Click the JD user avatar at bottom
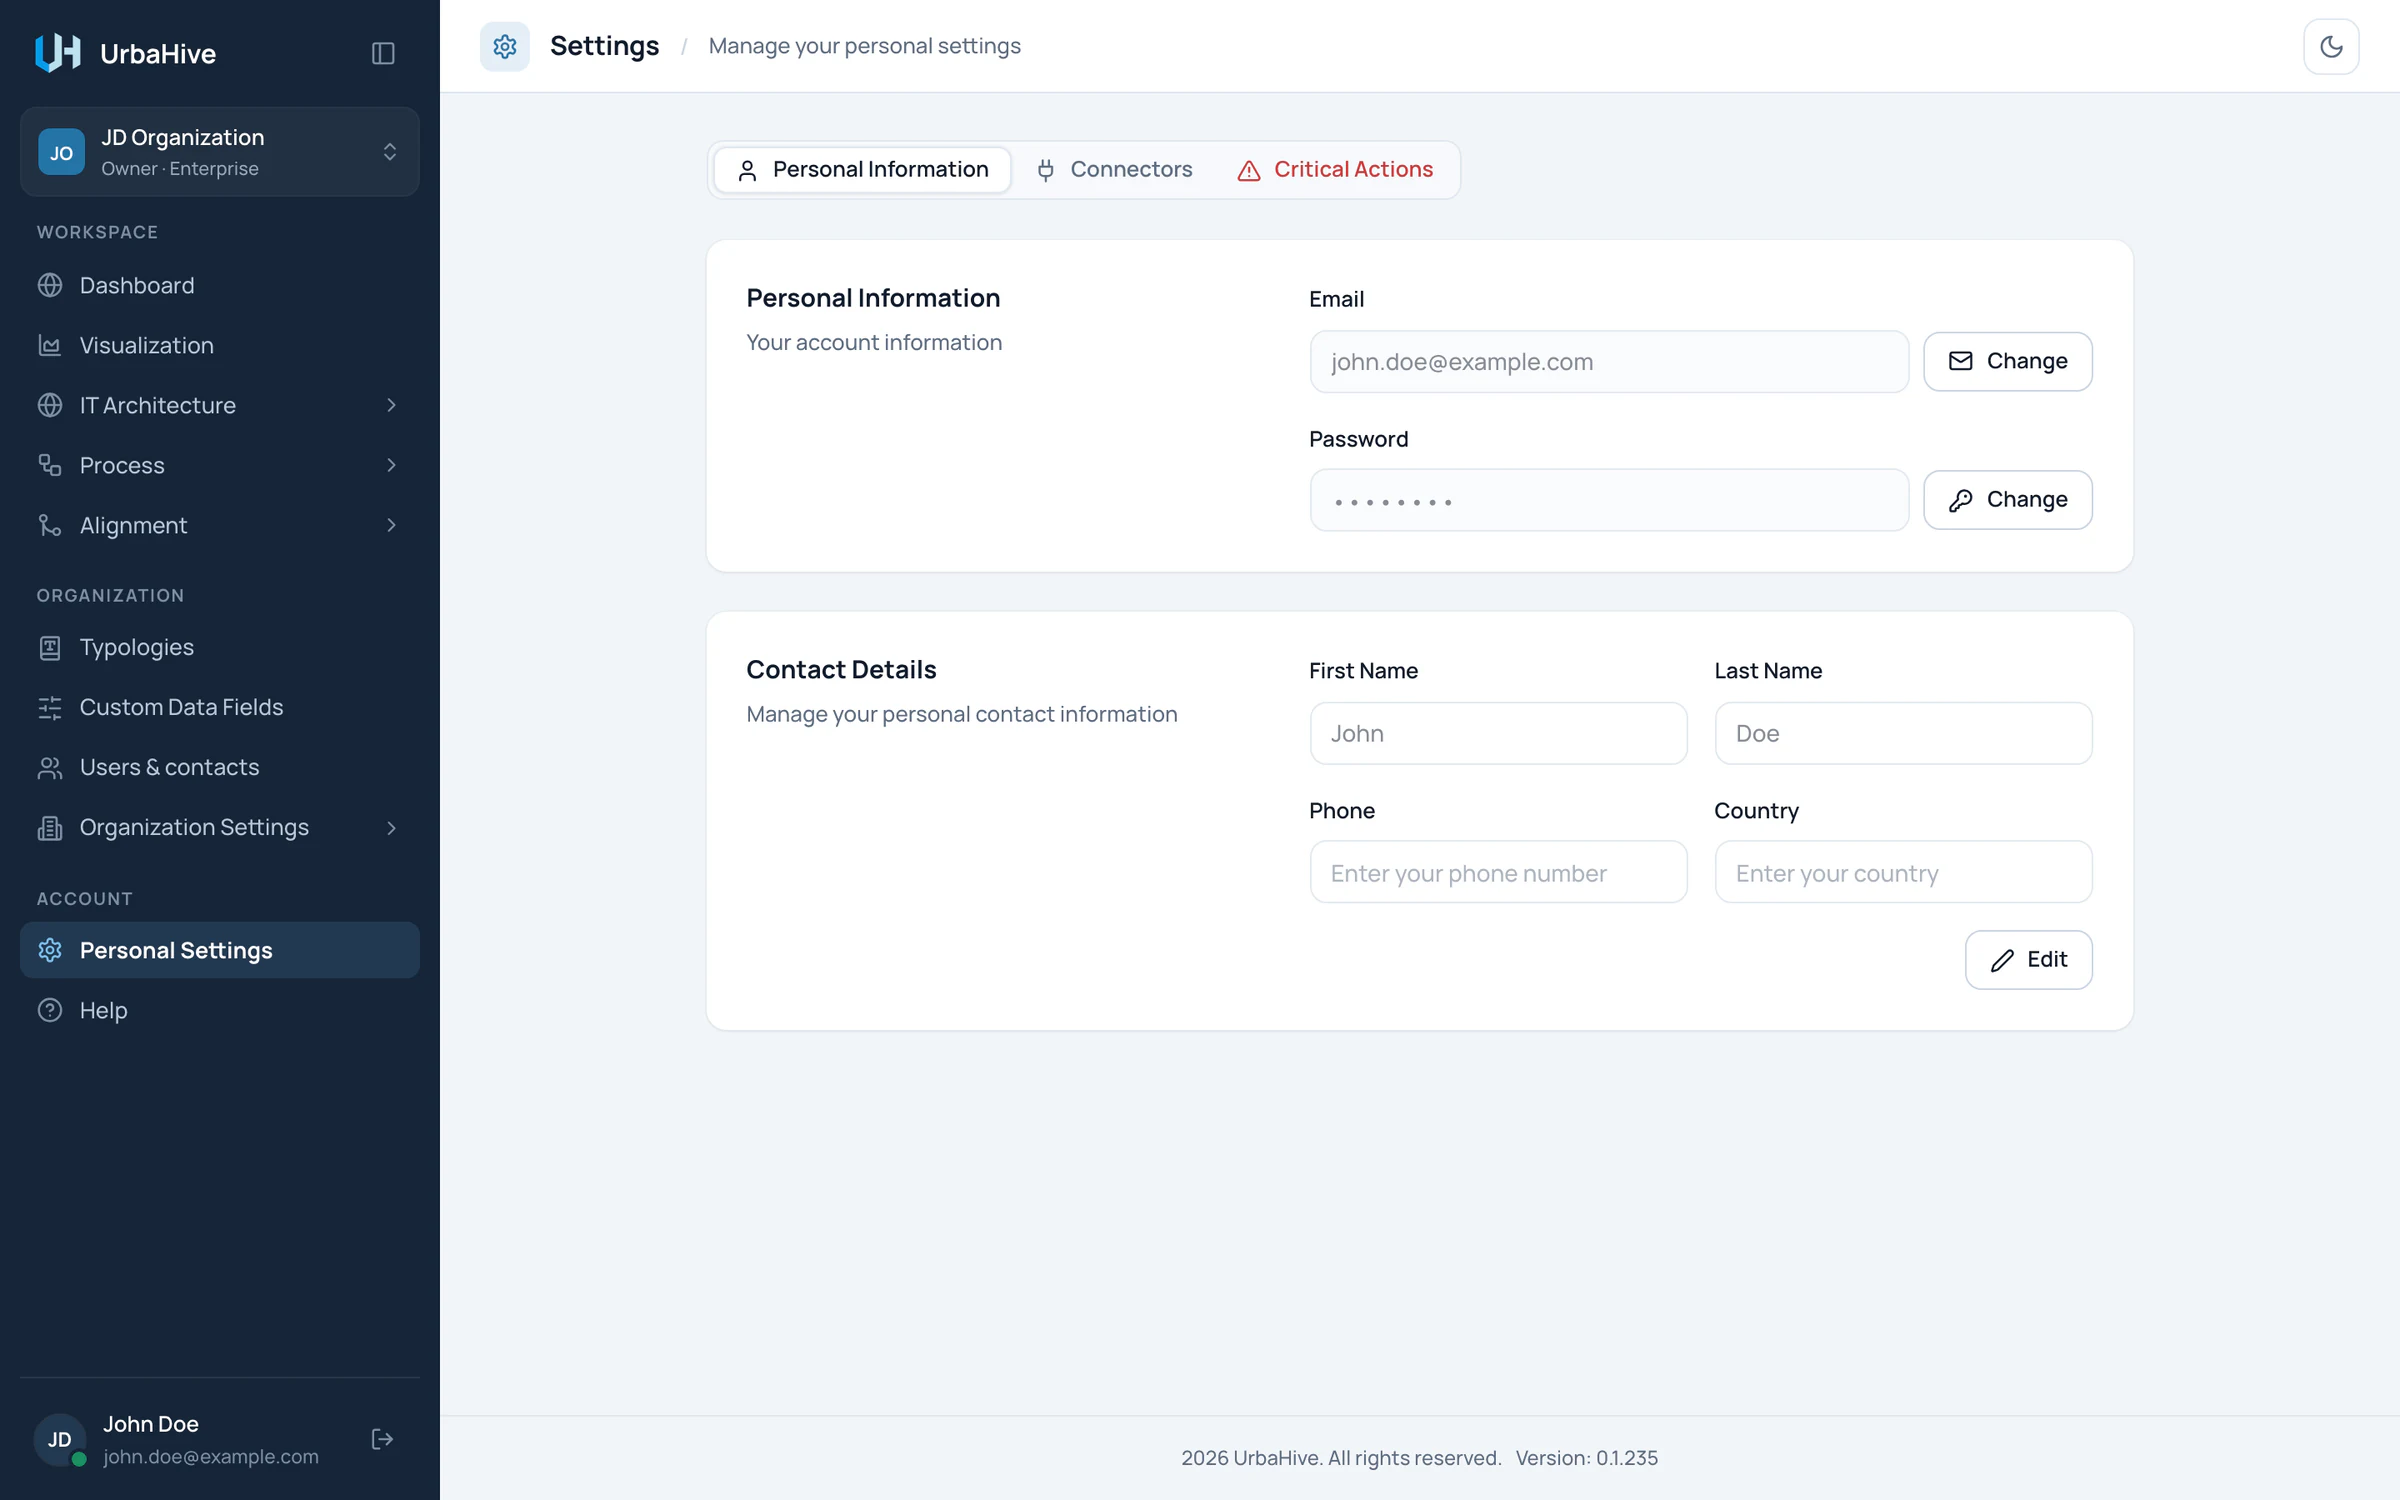 60,1439
